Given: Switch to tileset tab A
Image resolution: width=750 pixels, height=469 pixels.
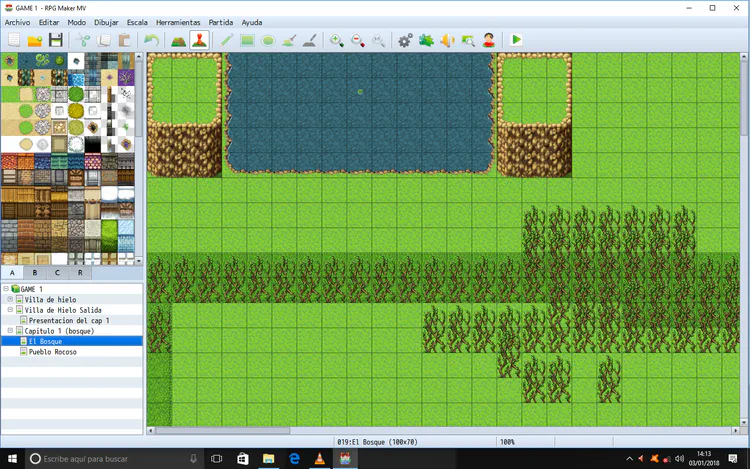Looking at the screenshot, I should 12,273.
